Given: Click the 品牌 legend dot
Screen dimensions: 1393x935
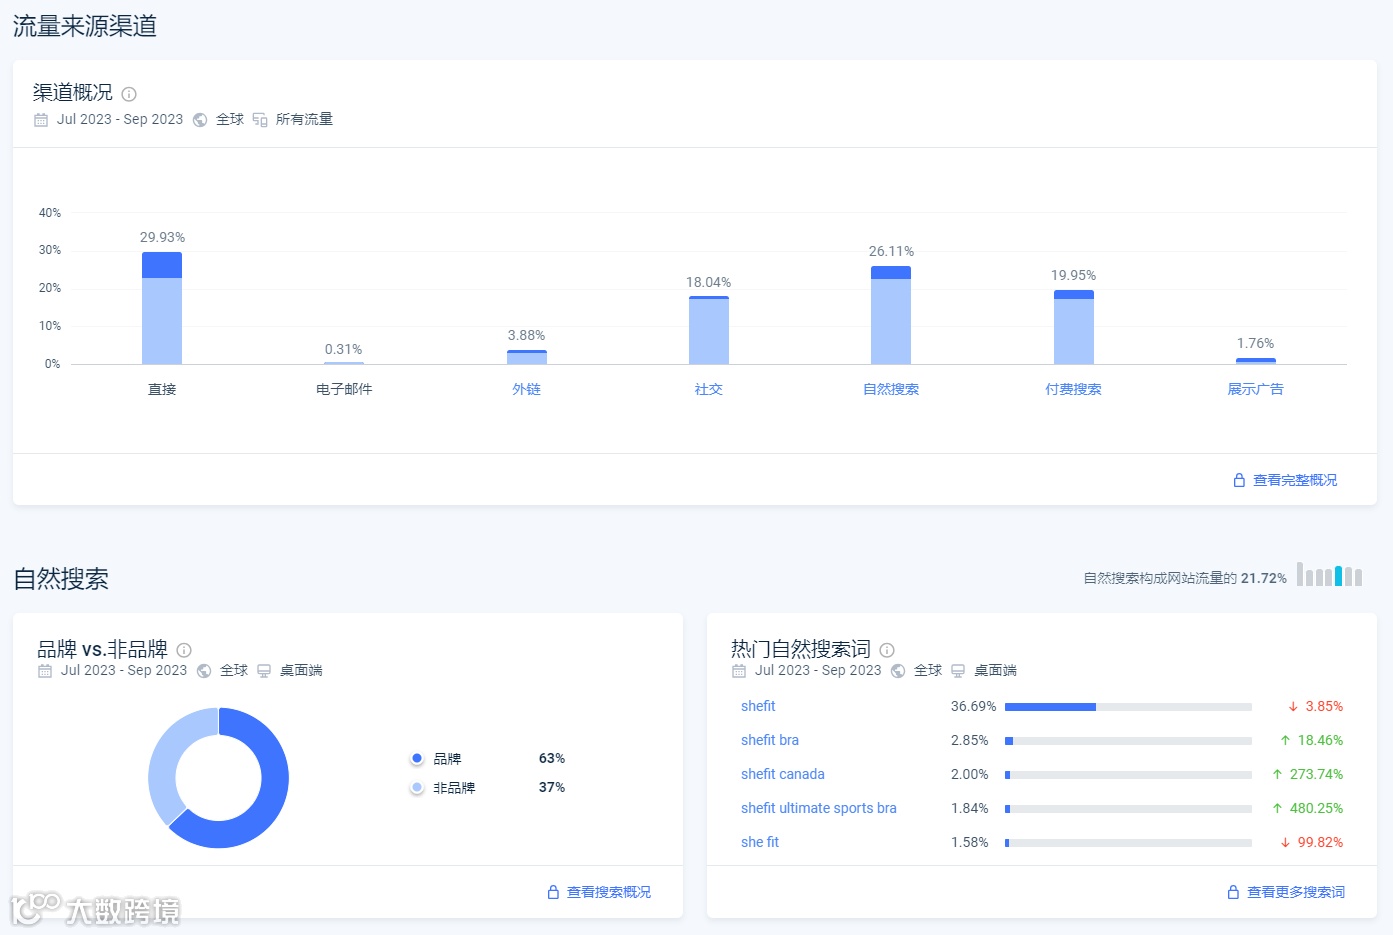Looking at the screenshot, I should (417, 759).
